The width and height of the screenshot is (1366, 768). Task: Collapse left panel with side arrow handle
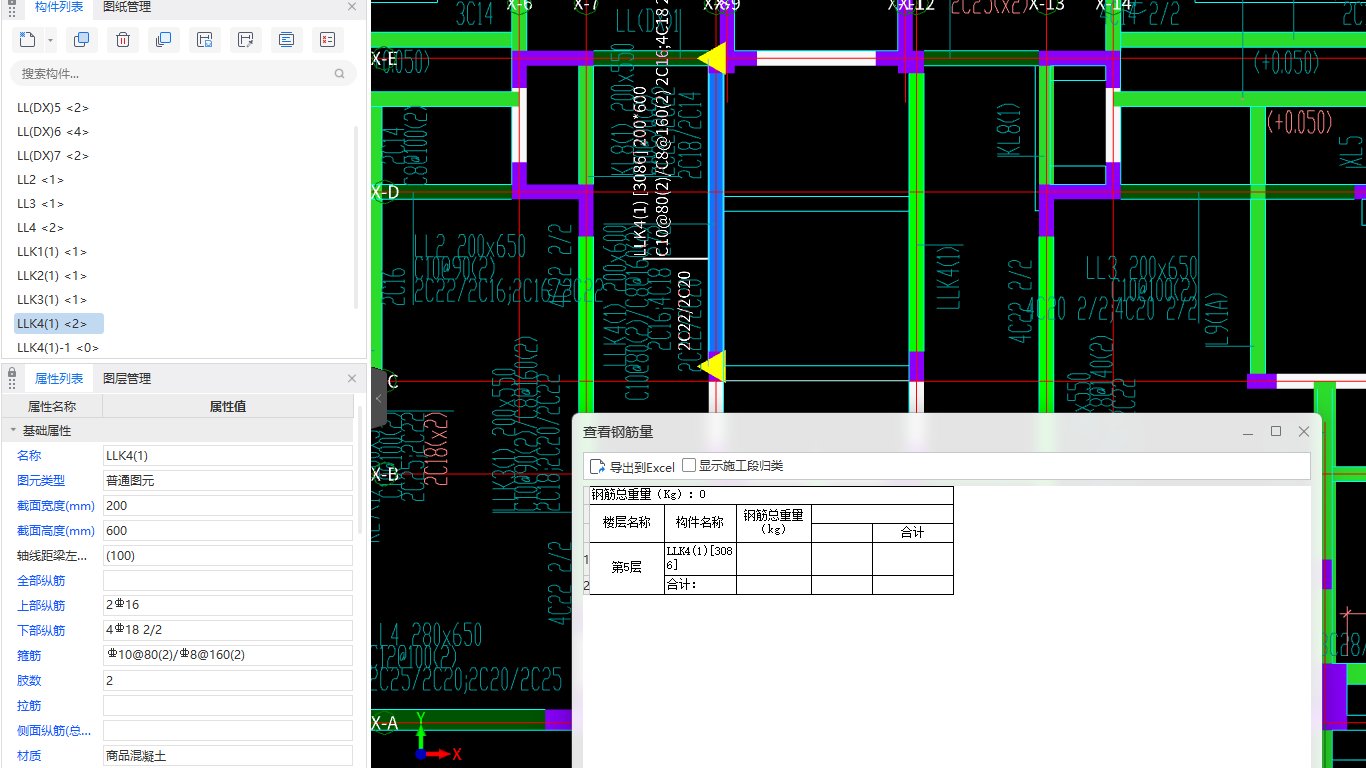pyautogui.click(x=378, y=398)
